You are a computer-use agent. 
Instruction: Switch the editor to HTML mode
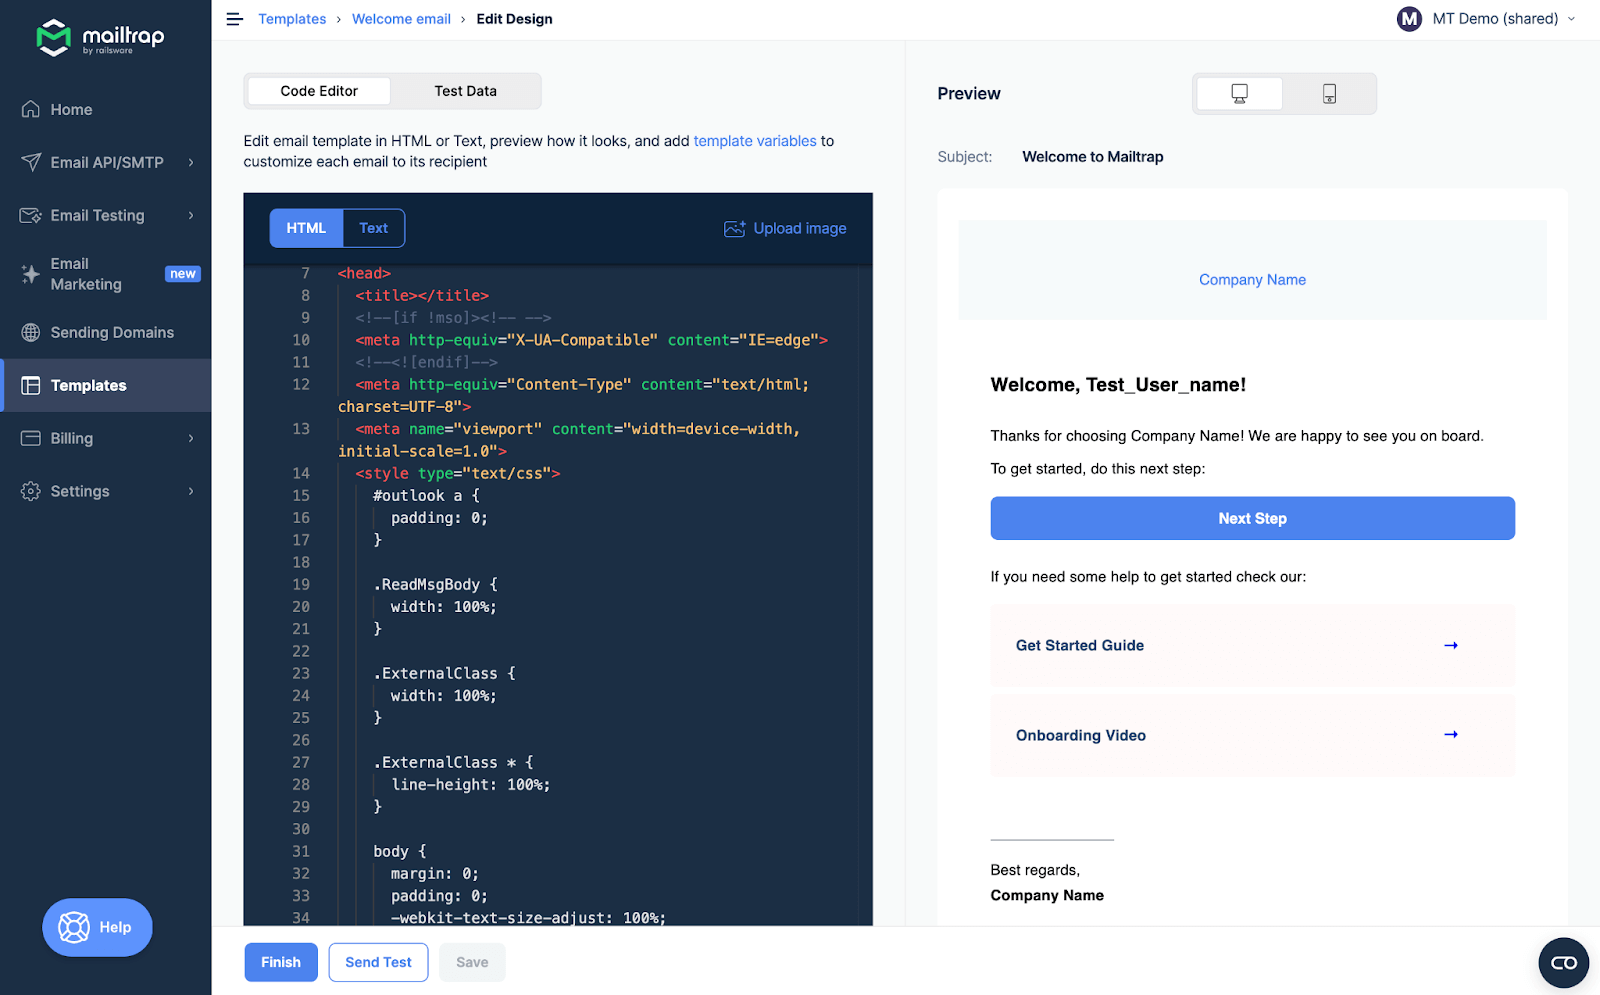click(x=305, y=228)
